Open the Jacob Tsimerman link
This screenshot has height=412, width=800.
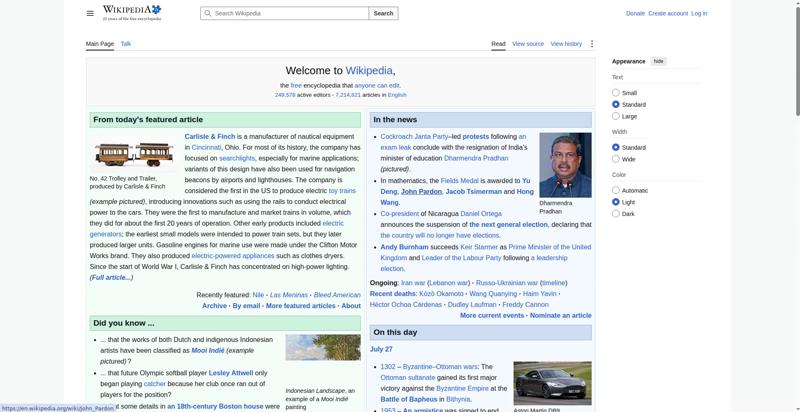[473, 192]
